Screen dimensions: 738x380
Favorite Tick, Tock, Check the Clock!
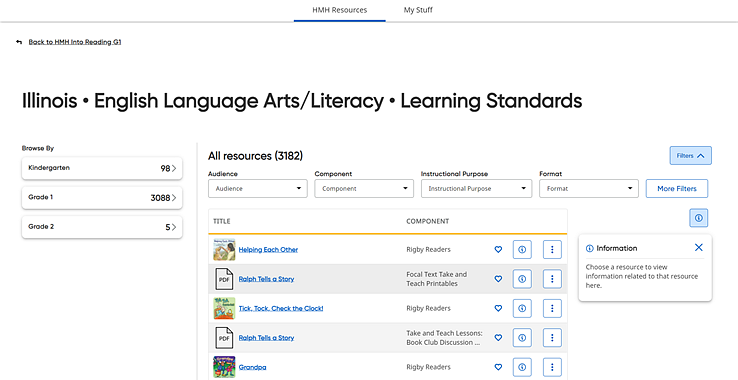498,308
